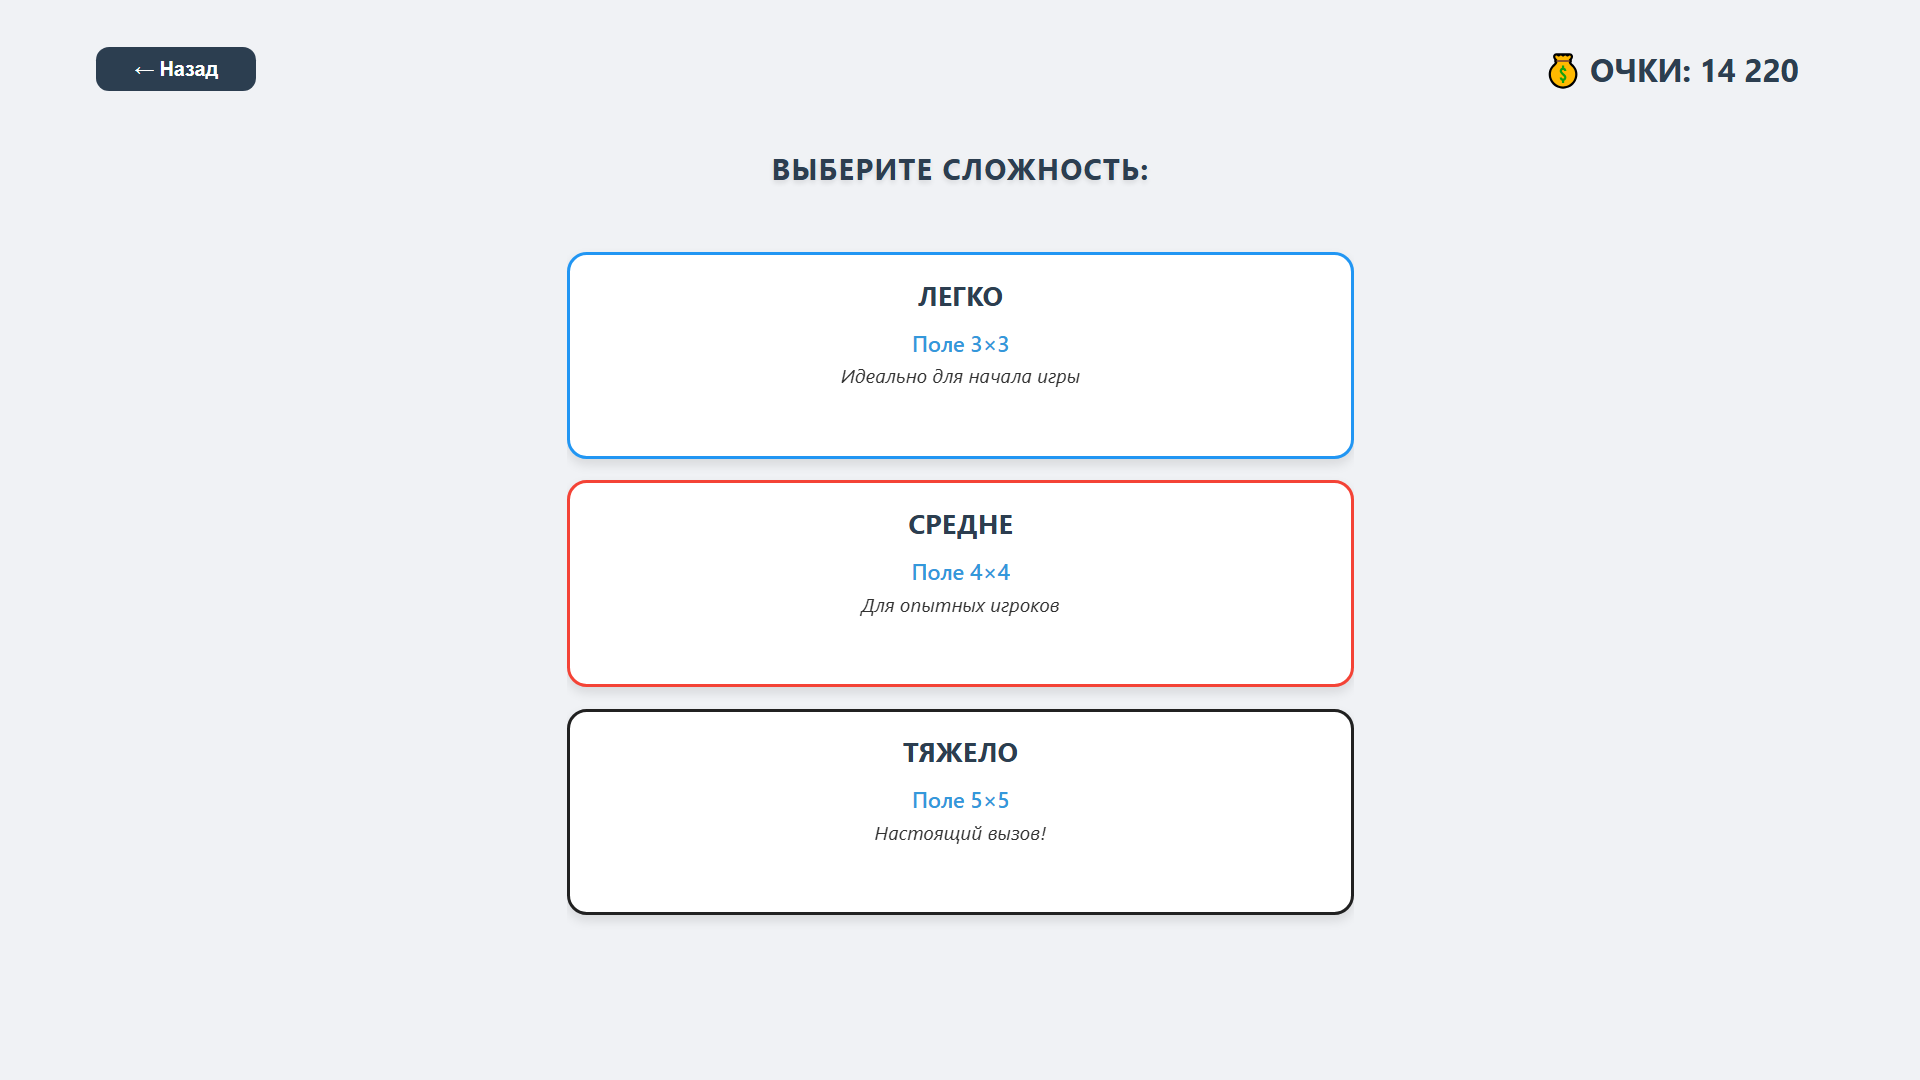The height and width of the screenshot is (1080, 1920).
Task: Click the Назад button to go back
Action: 176,69
